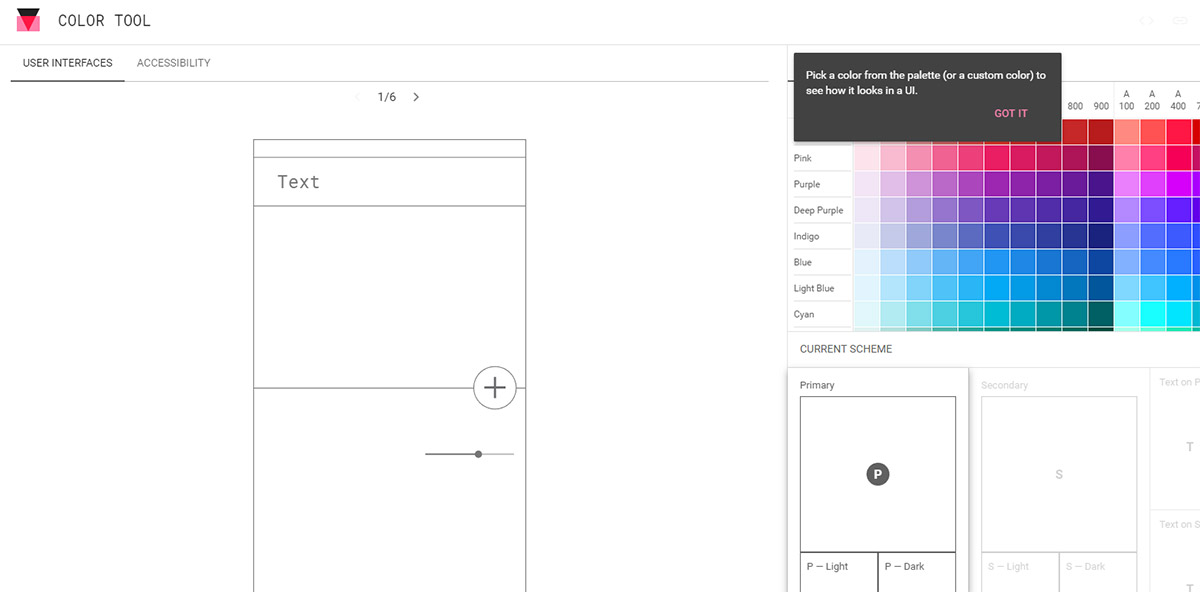Select the S — Dark color box
The image size is (1200, 592).
(x=1098, y=572)
